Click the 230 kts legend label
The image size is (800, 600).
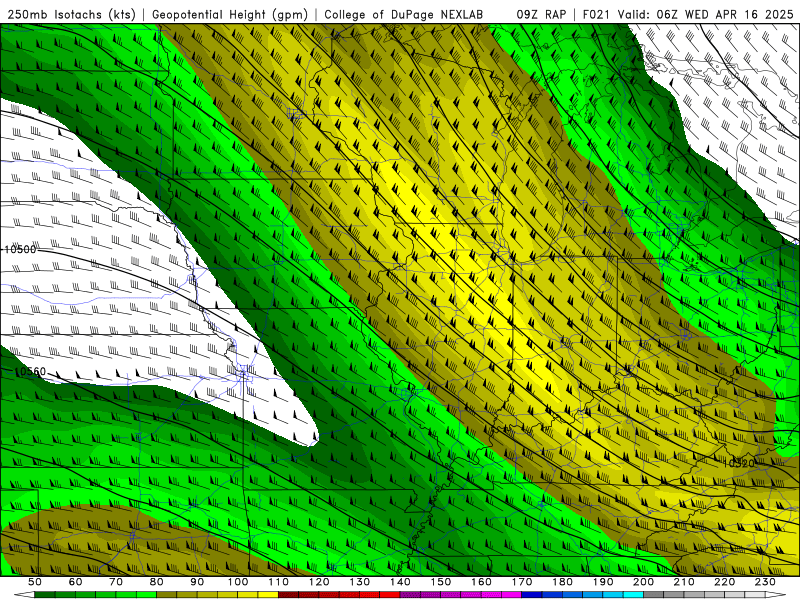click(x=765, y=582)
